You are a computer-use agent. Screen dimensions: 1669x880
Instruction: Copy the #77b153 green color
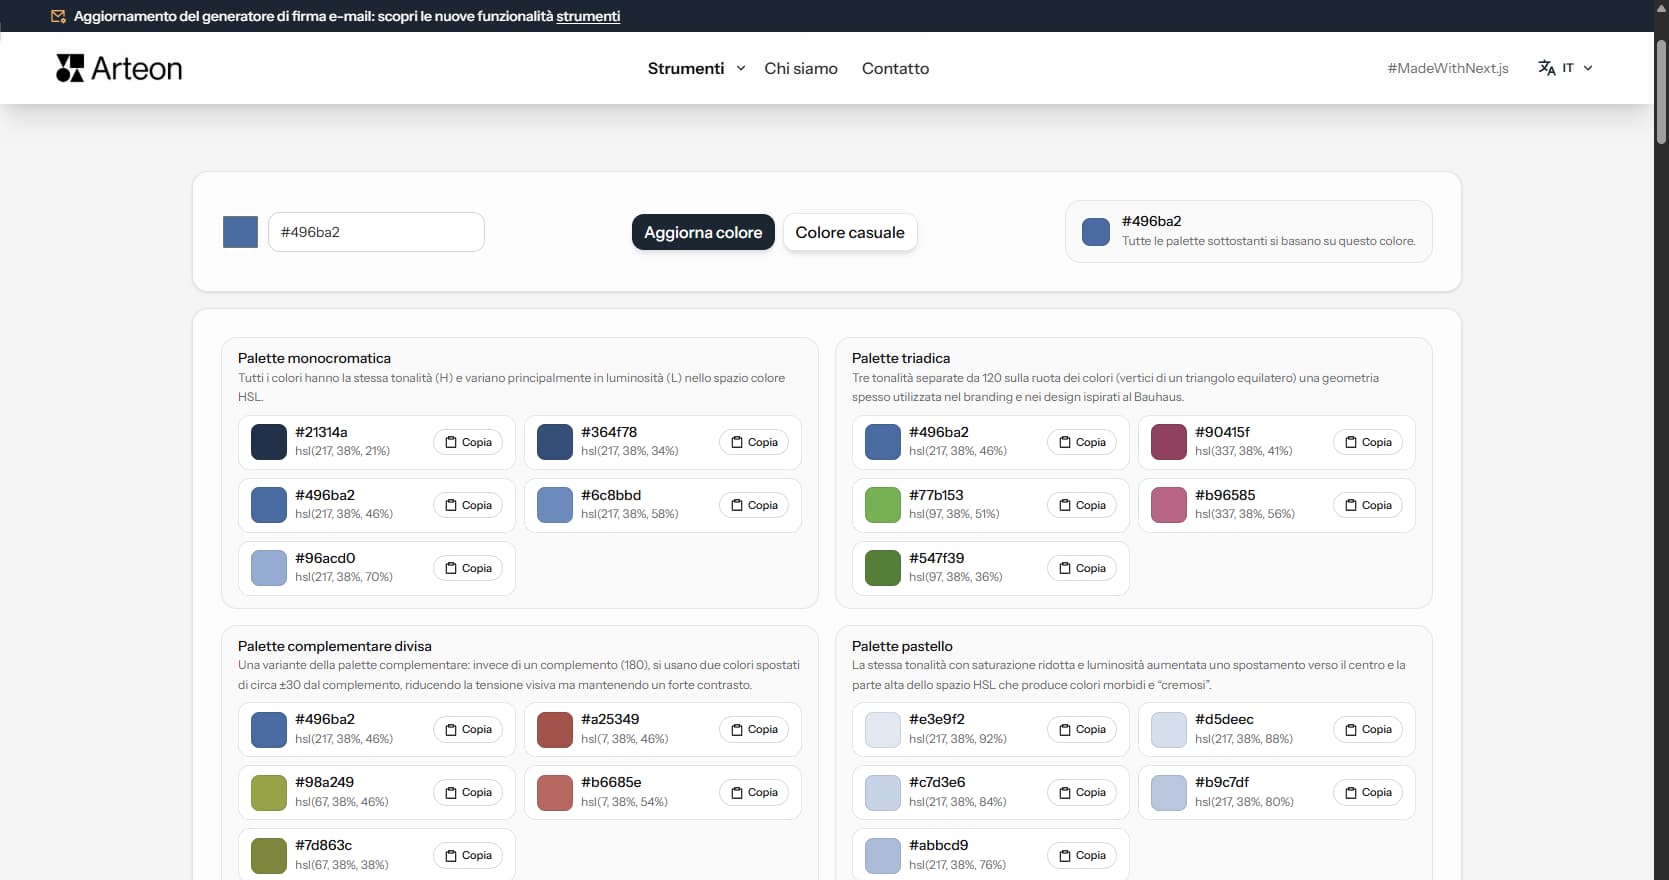tap(1082, 505)
